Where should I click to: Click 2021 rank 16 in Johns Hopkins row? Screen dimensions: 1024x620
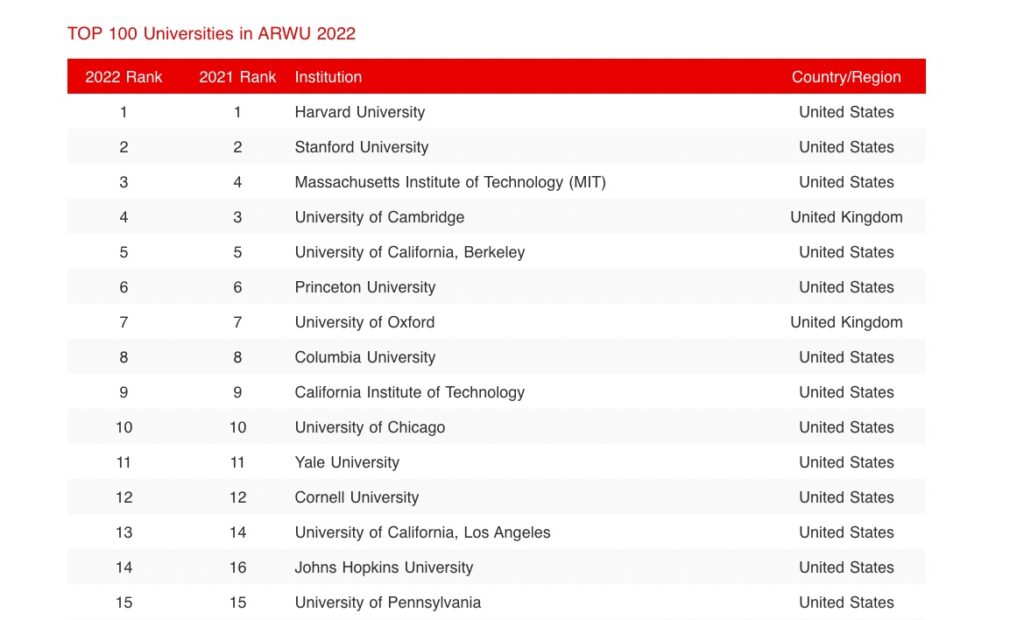point(238,568)
